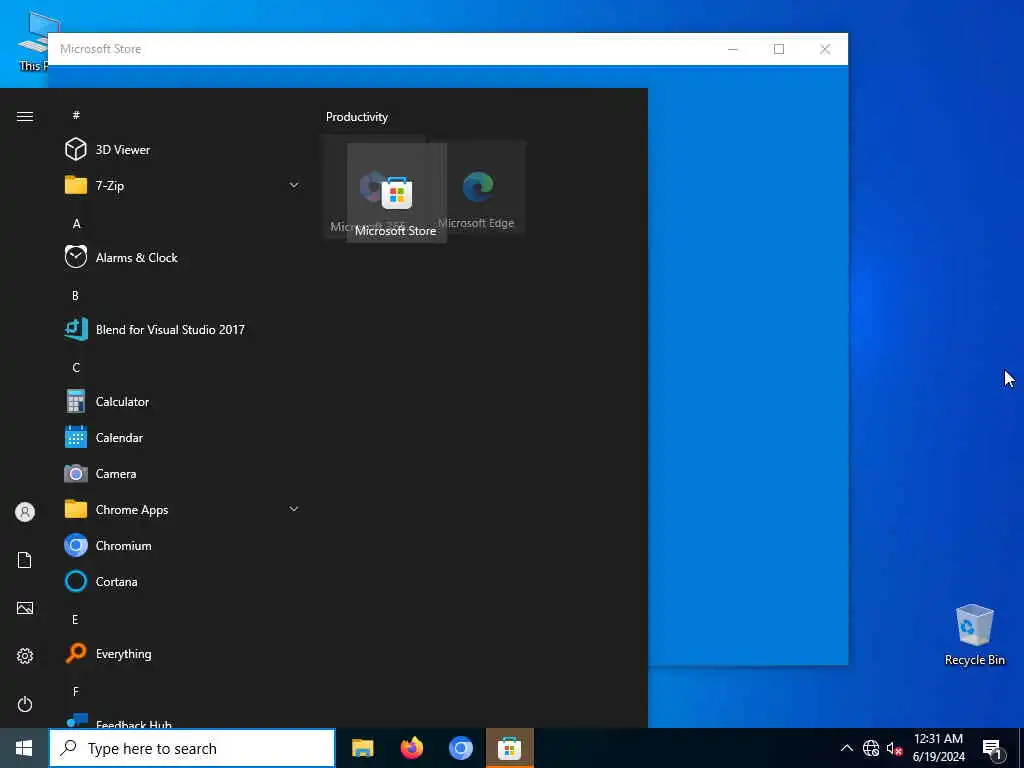Screen dimensions: 1024x768
Task: Open Pictures from Start sidebar
Action: tap(25, 608)
